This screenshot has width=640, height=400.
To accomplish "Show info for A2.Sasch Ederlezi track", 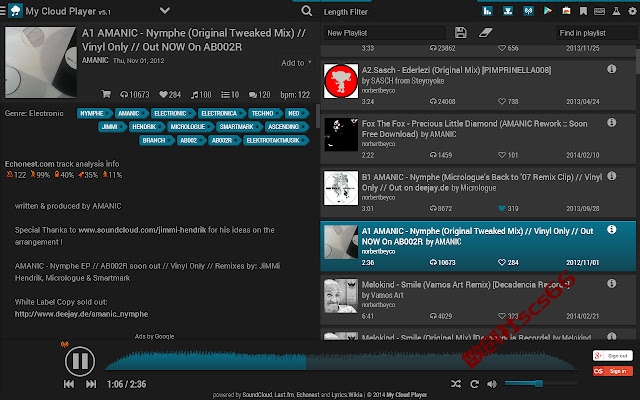I will tap(611, 69).
